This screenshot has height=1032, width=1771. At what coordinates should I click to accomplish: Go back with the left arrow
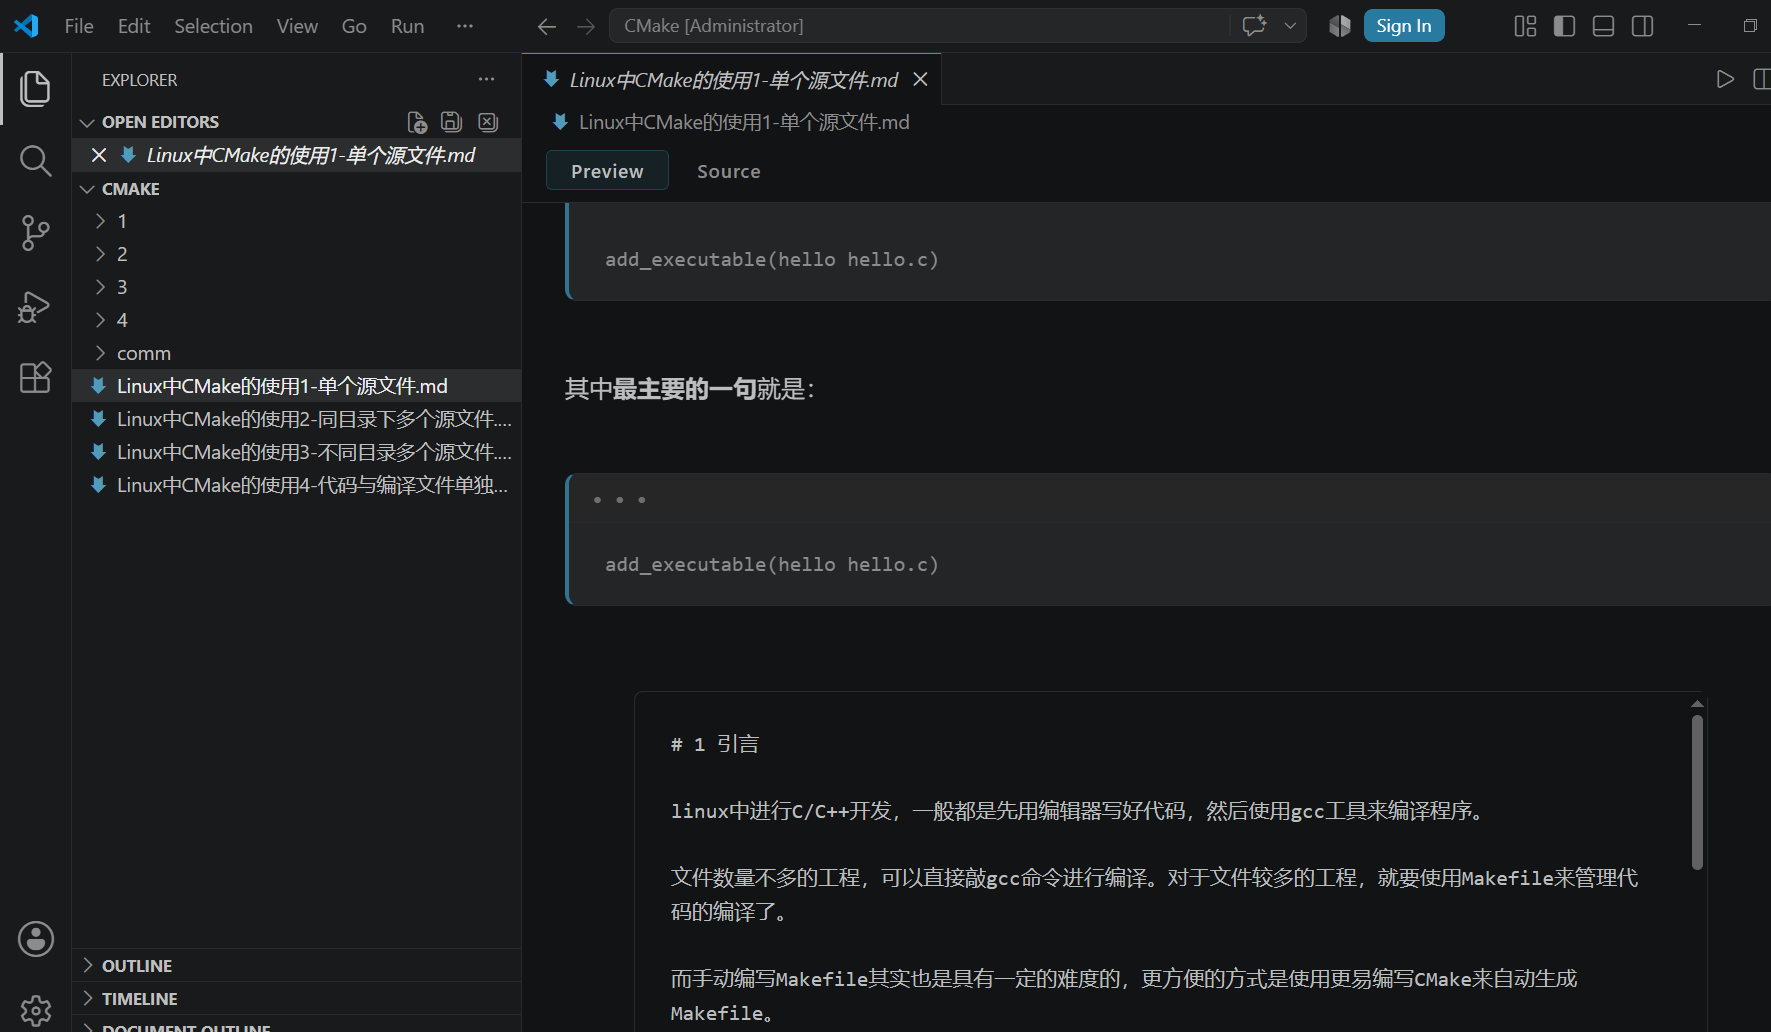point(547,27)
